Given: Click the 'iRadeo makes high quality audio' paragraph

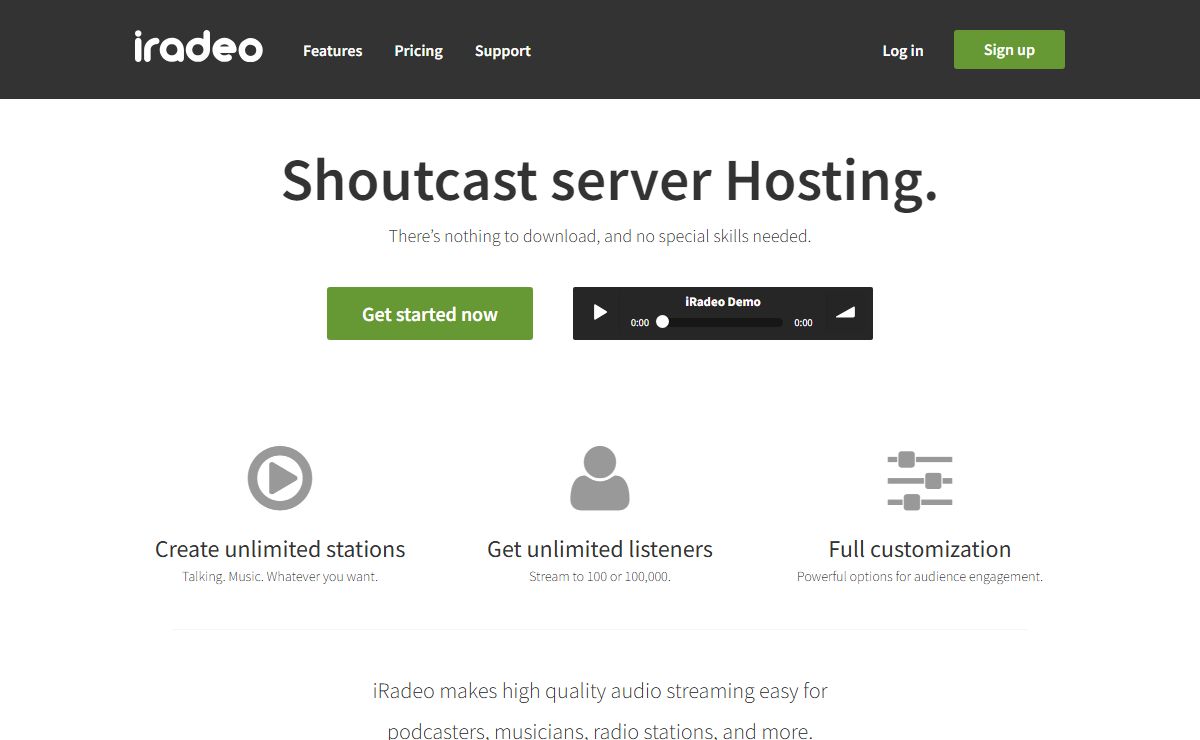Looking at the screenshot, I should pyautogui.click(x=600, y=711).
